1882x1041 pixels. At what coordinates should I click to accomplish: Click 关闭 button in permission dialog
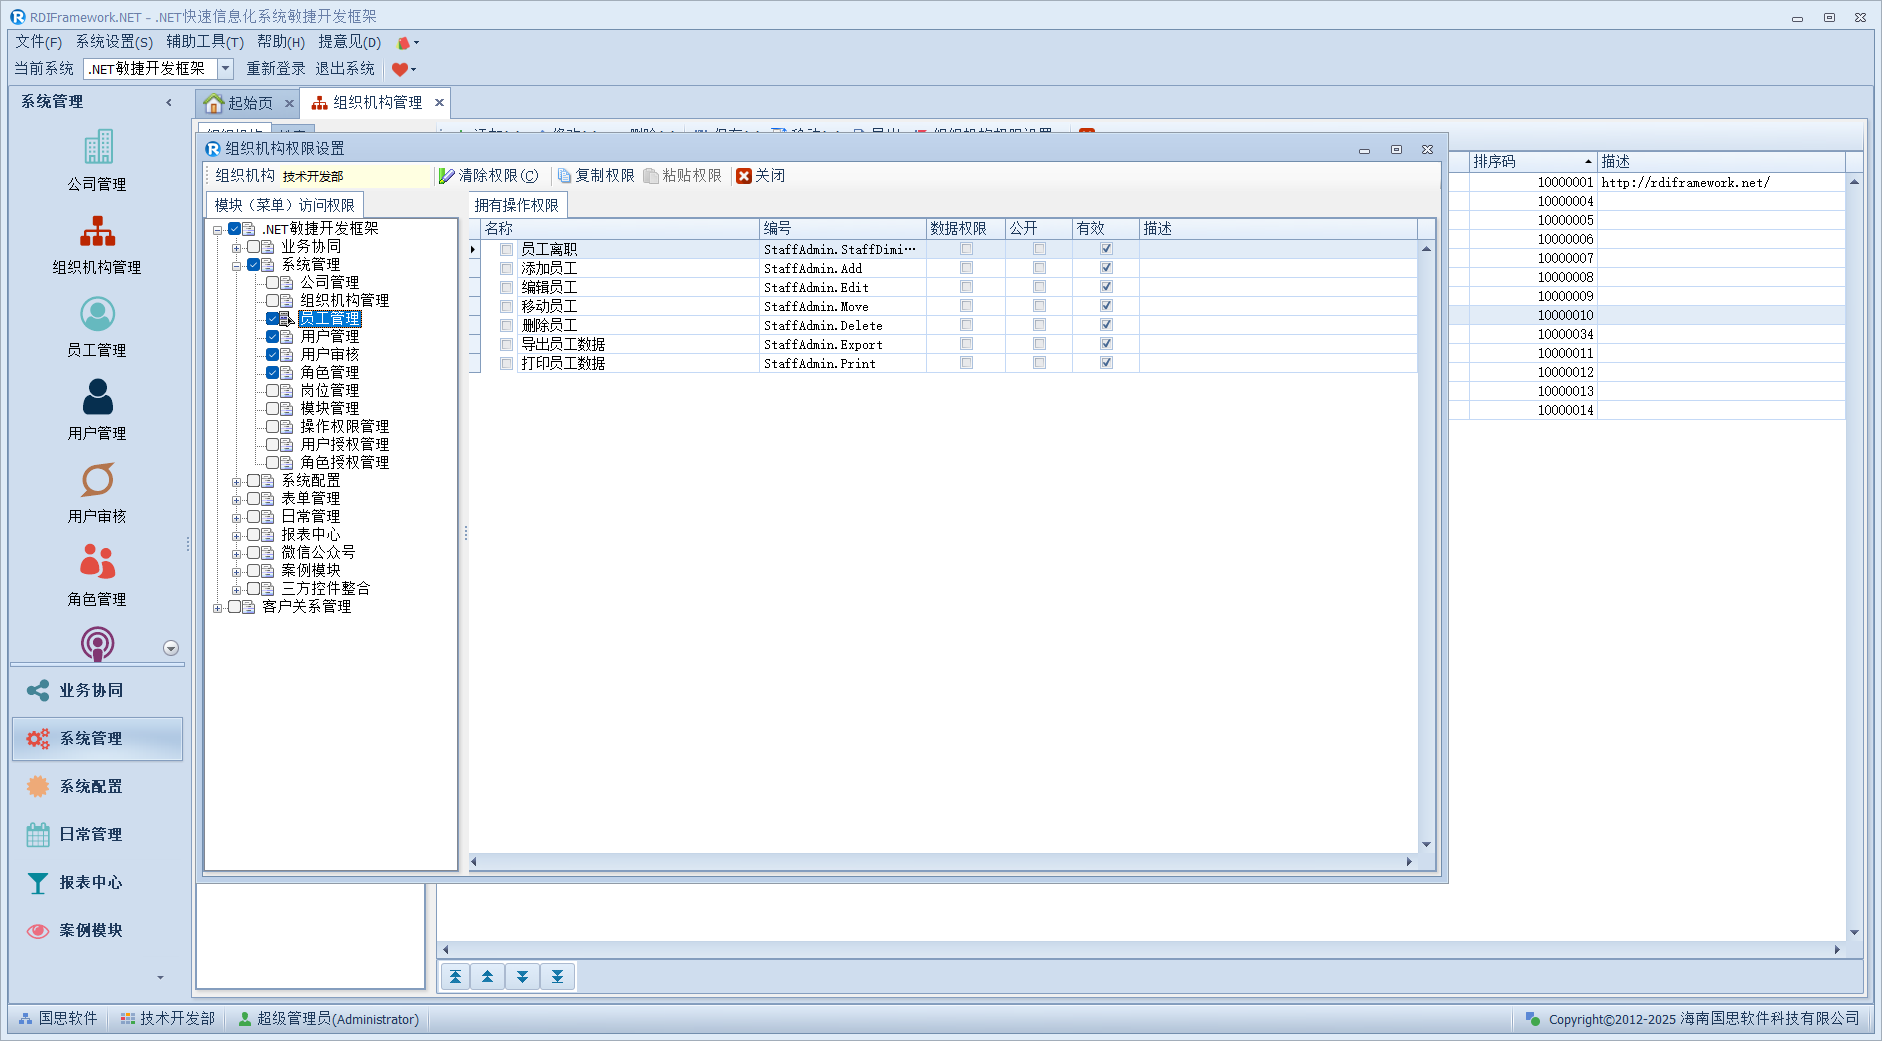point(761,176)
